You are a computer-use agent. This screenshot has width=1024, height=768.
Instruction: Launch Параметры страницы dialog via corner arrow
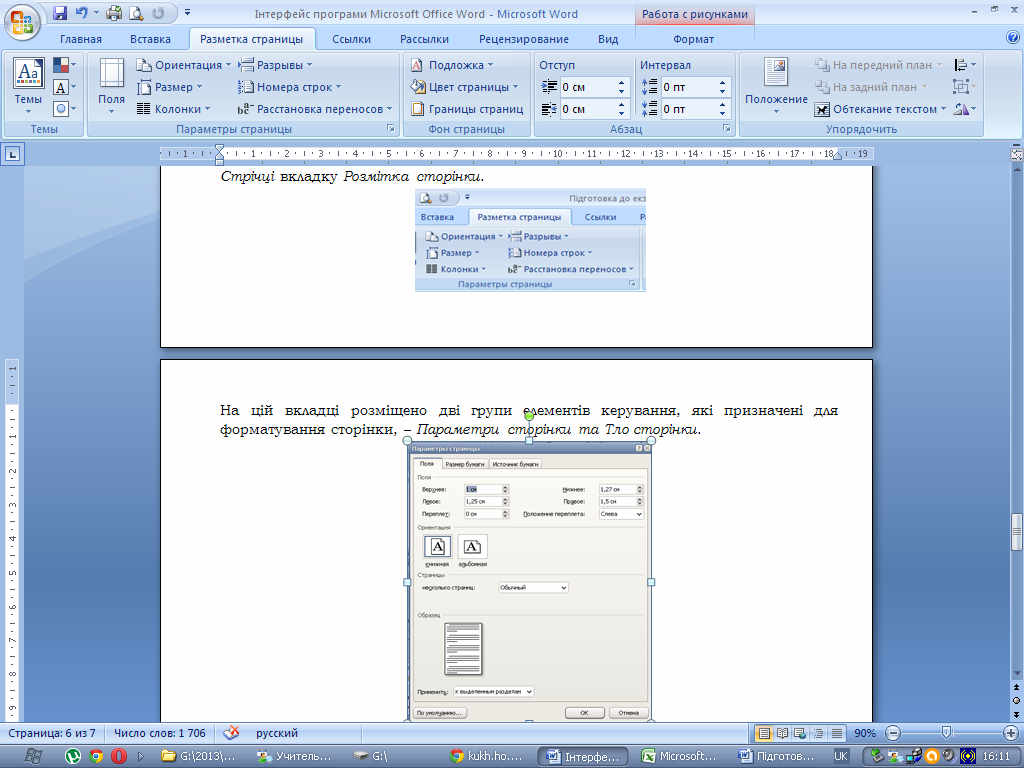click(391, 129)
